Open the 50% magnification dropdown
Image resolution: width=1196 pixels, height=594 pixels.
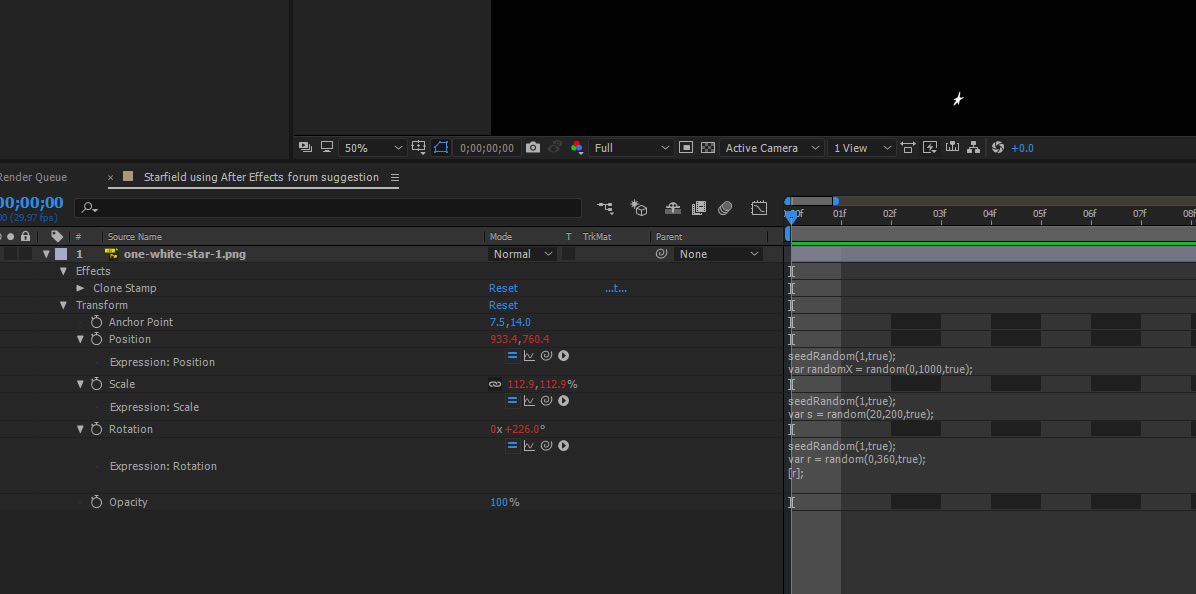tap(372, 148)
